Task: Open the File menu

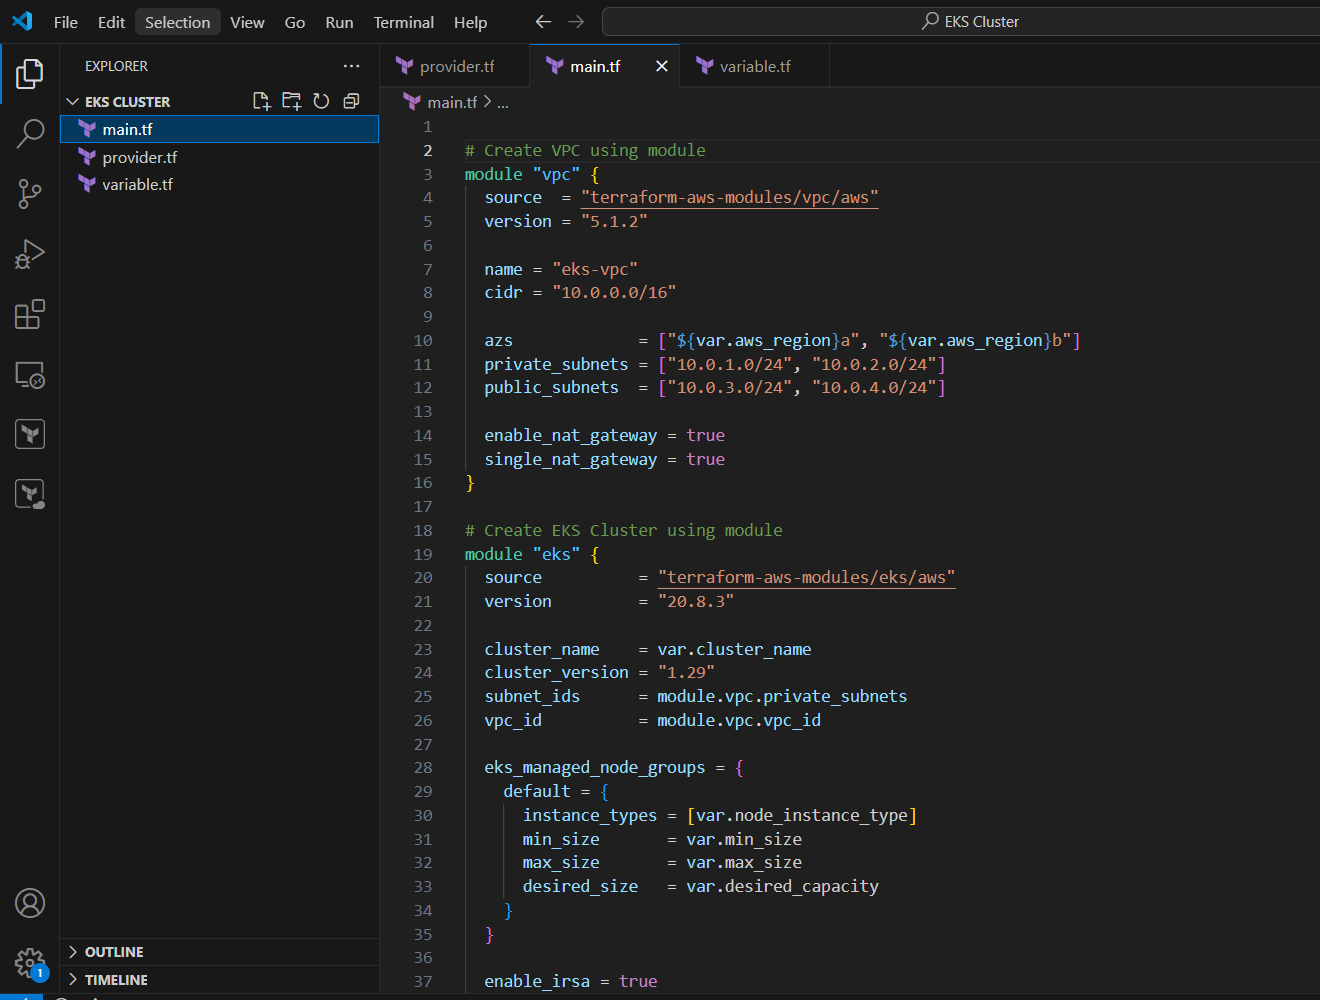Action: 66,22
